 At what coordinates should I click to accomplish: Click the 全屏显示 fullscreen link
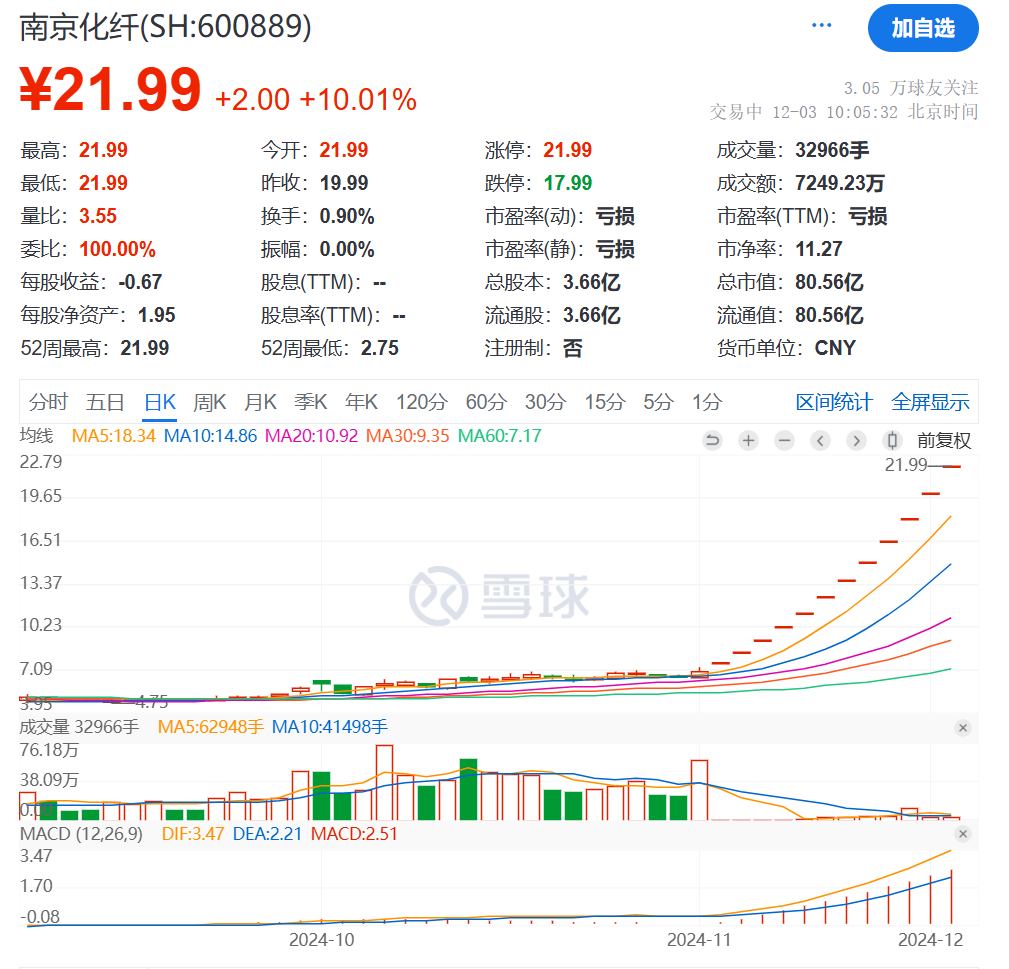click(x=930, y=402)
